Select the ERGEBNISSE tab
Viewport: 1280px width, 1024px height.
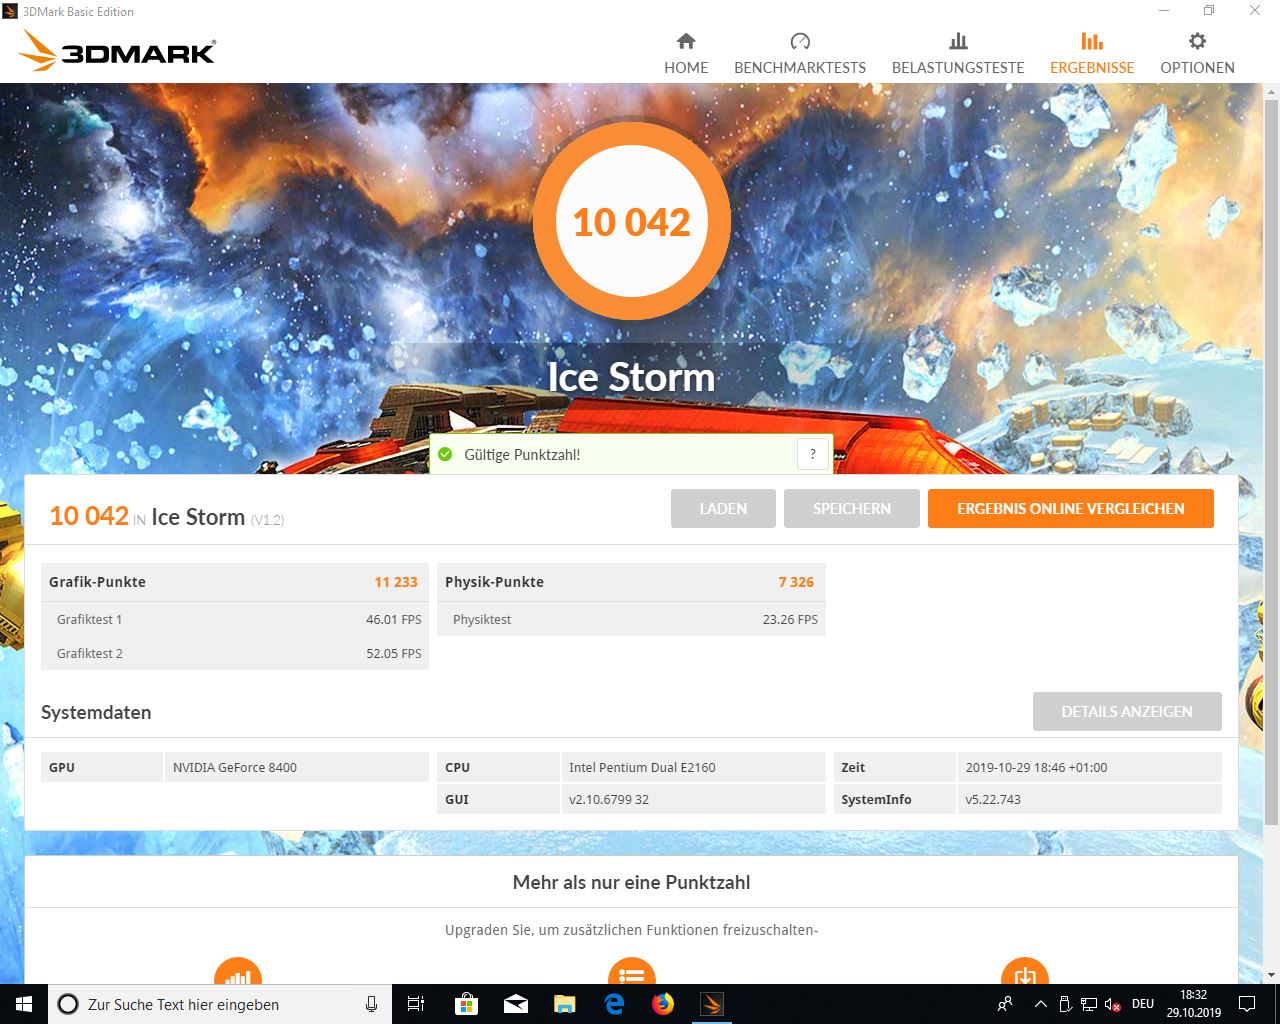point(1092,54)
